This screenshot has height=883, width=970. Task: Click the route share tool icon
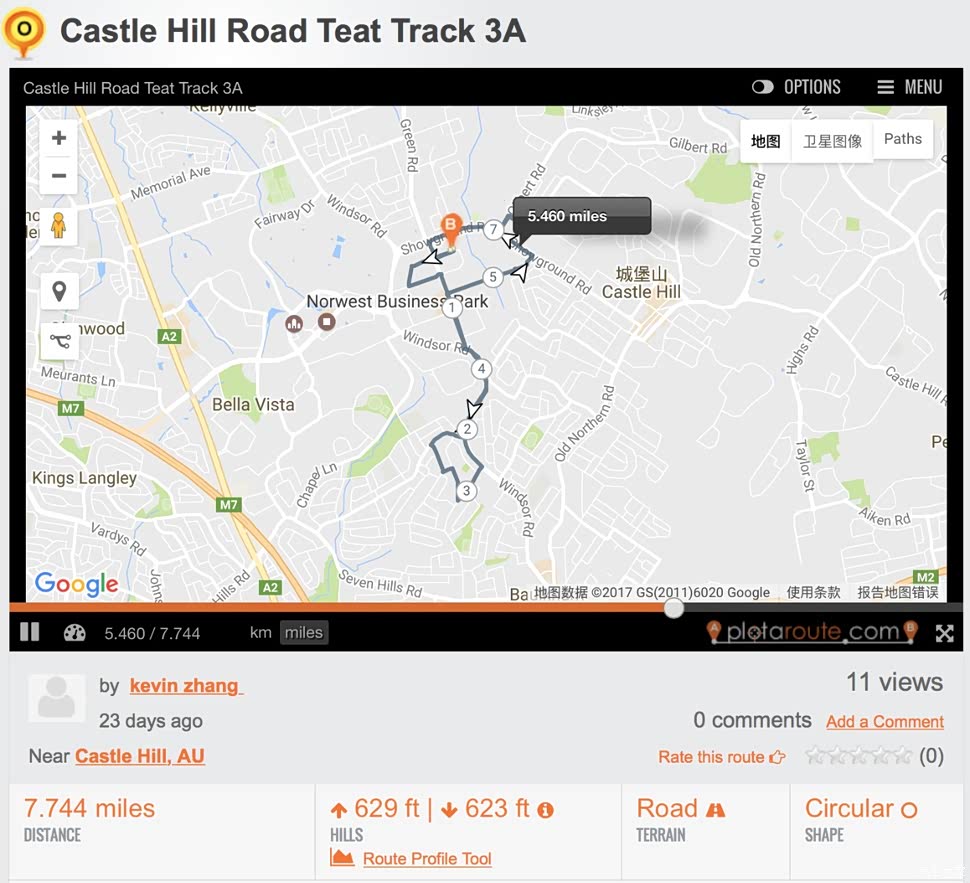click(x=59, y=340)
